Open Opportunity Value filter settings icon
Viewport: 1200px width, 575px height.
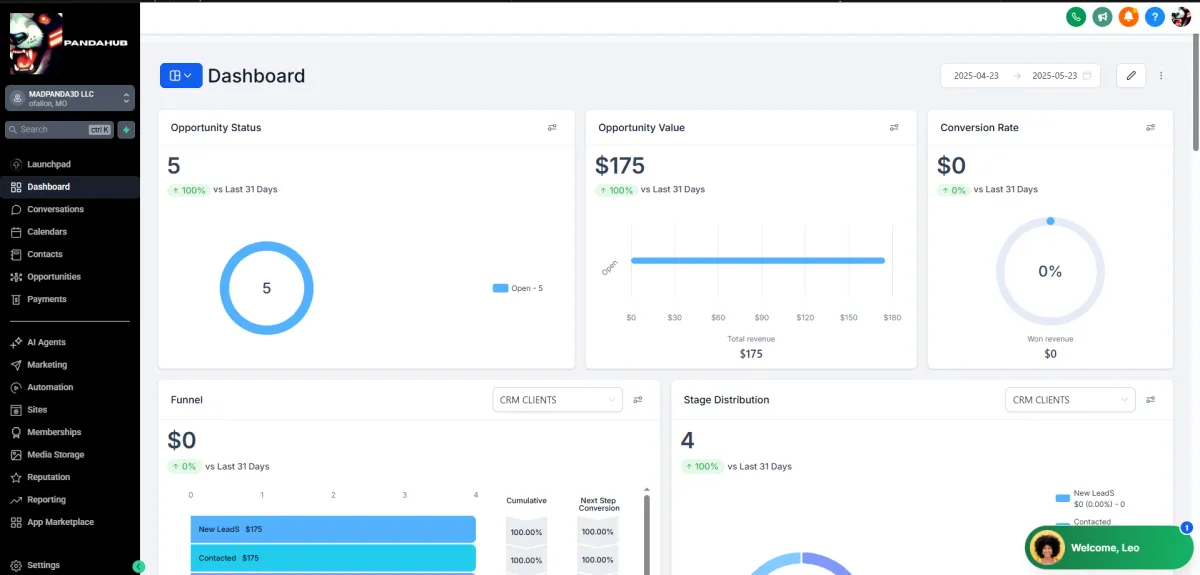894,128
